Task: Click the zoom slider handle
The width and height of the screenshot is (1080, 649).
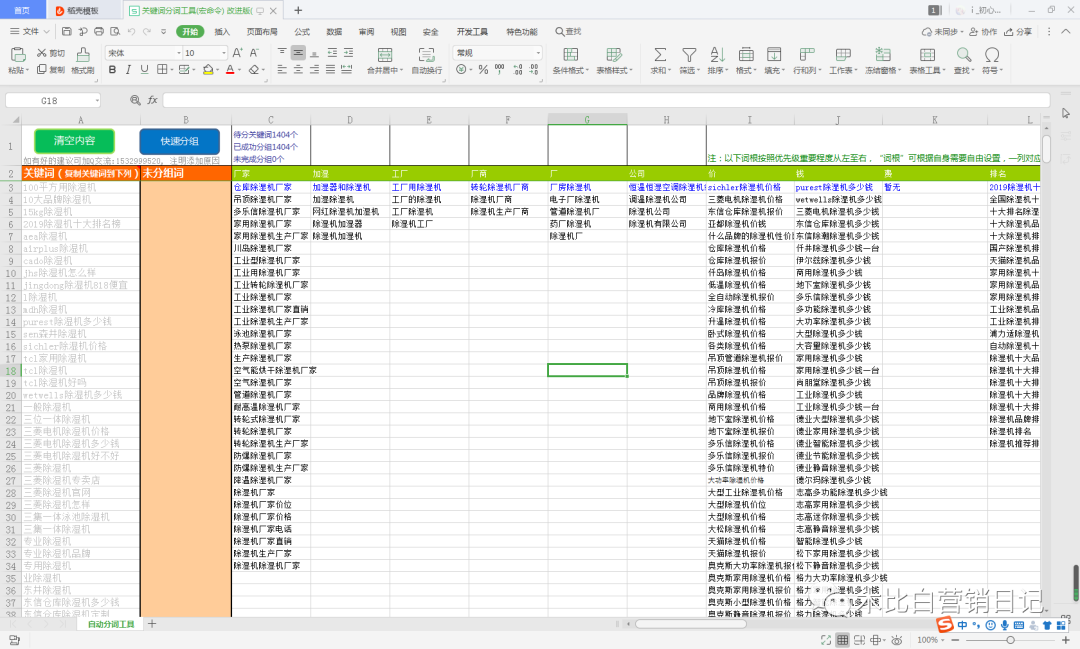Action: click(1010, 640)
